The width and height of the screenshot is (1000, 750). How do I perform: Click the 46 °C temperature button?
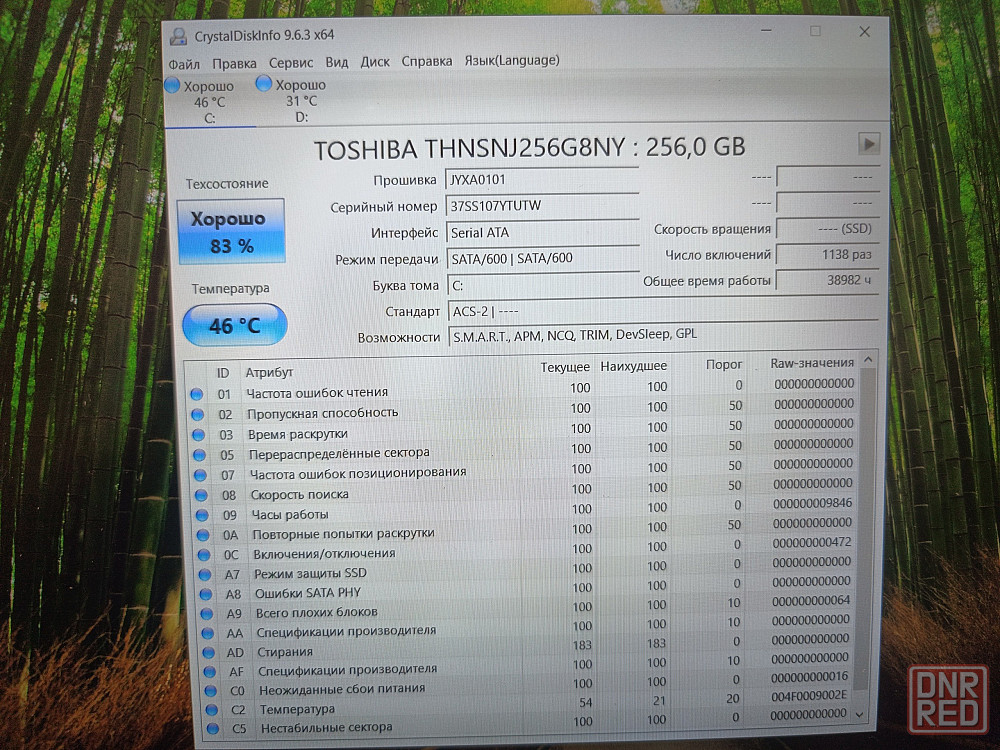[x=235, y=325]
